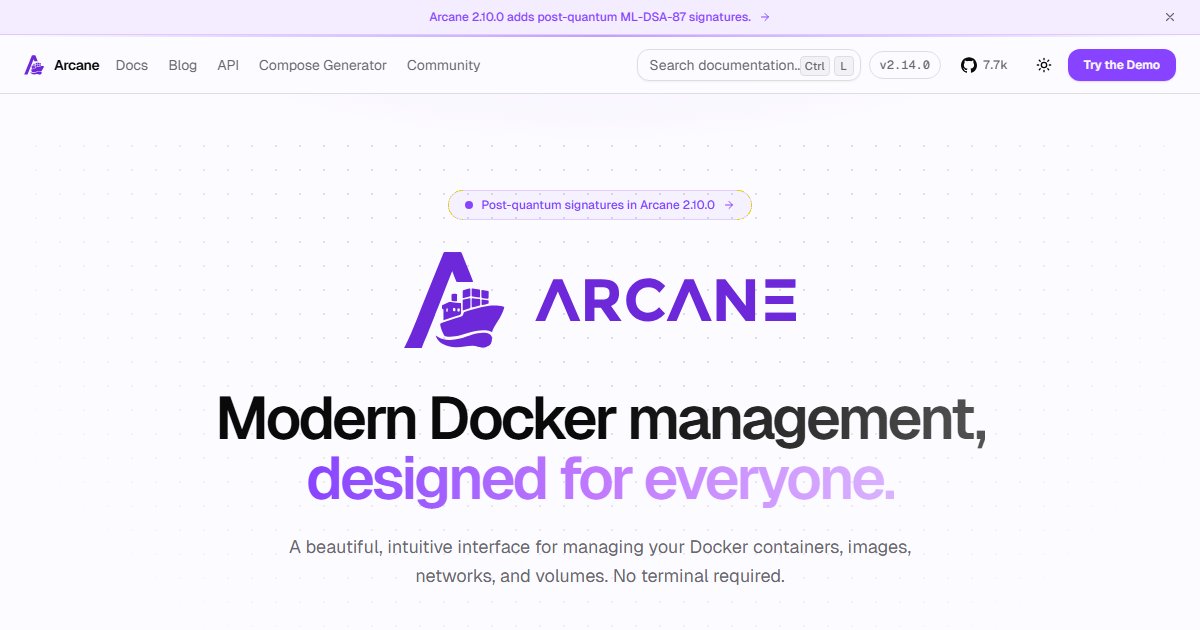This screenshot has width=1200, height=630.
Task: Click the Modern Docker management heading
Action: coord(602,419)
